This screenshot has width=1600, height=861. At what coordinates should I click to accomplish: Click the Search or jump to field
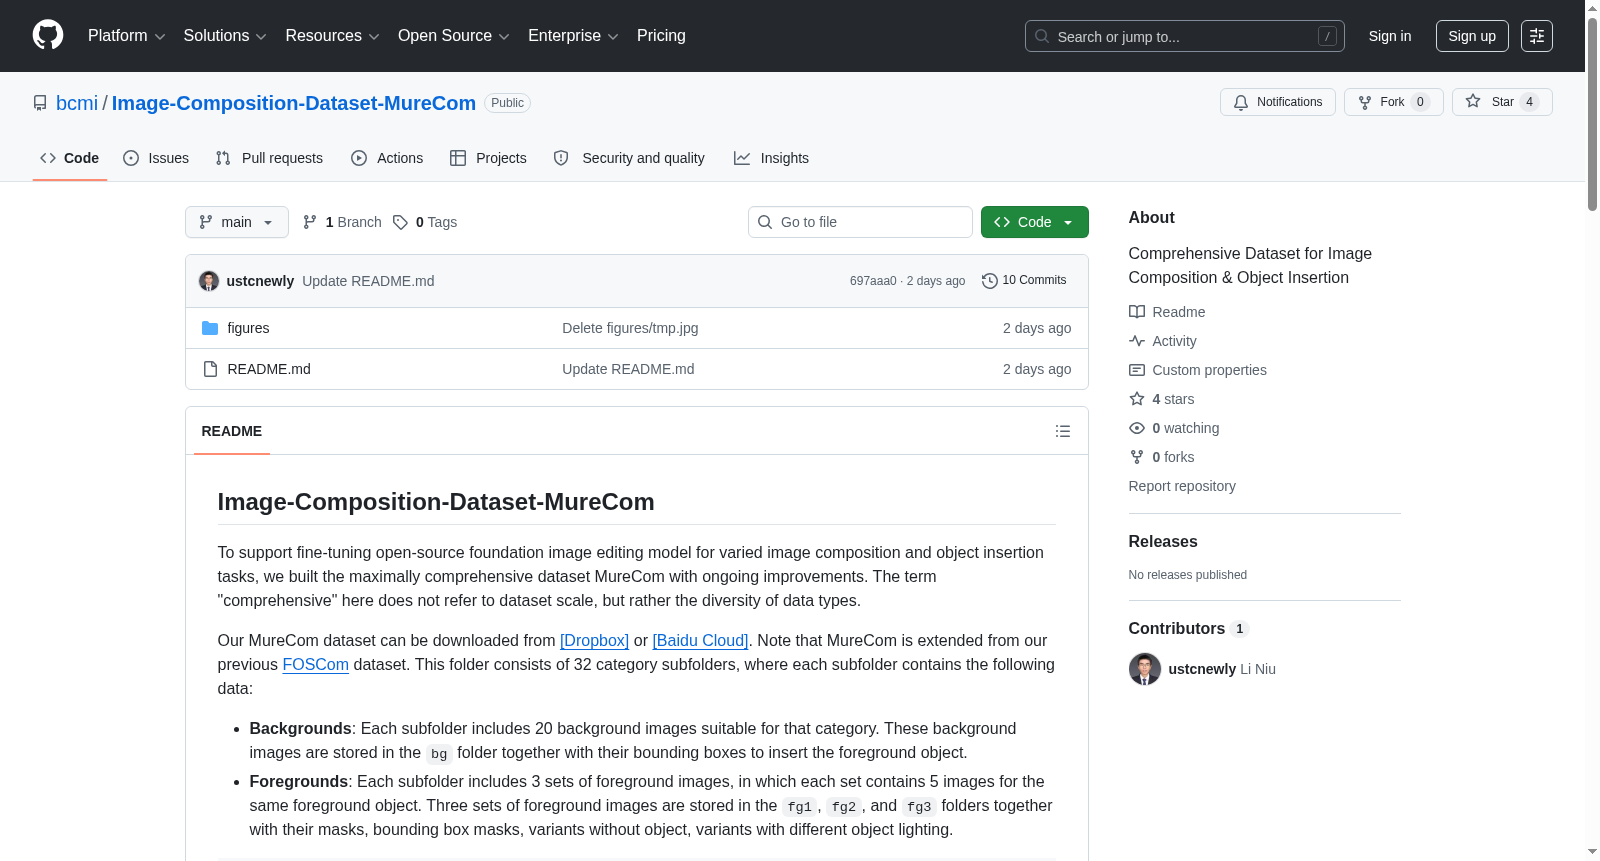click(x=1185, y=36)
